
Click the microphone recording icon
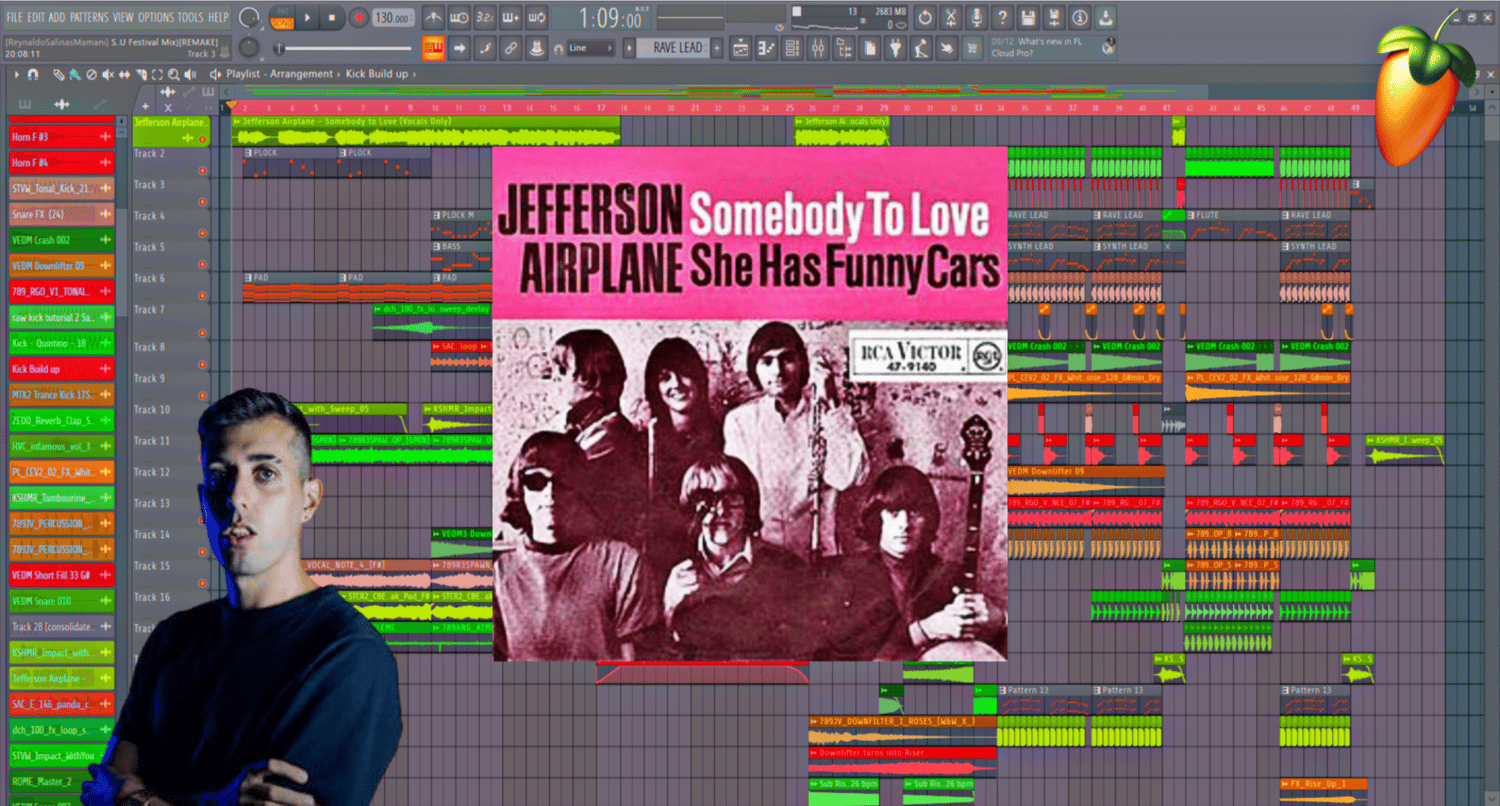[x=976, y=17]
